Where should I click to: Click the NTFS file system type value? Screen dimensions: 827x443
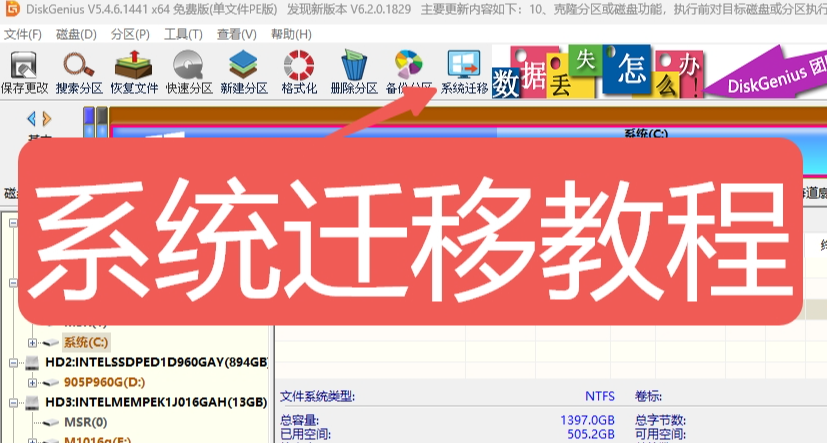coord(600,396)
